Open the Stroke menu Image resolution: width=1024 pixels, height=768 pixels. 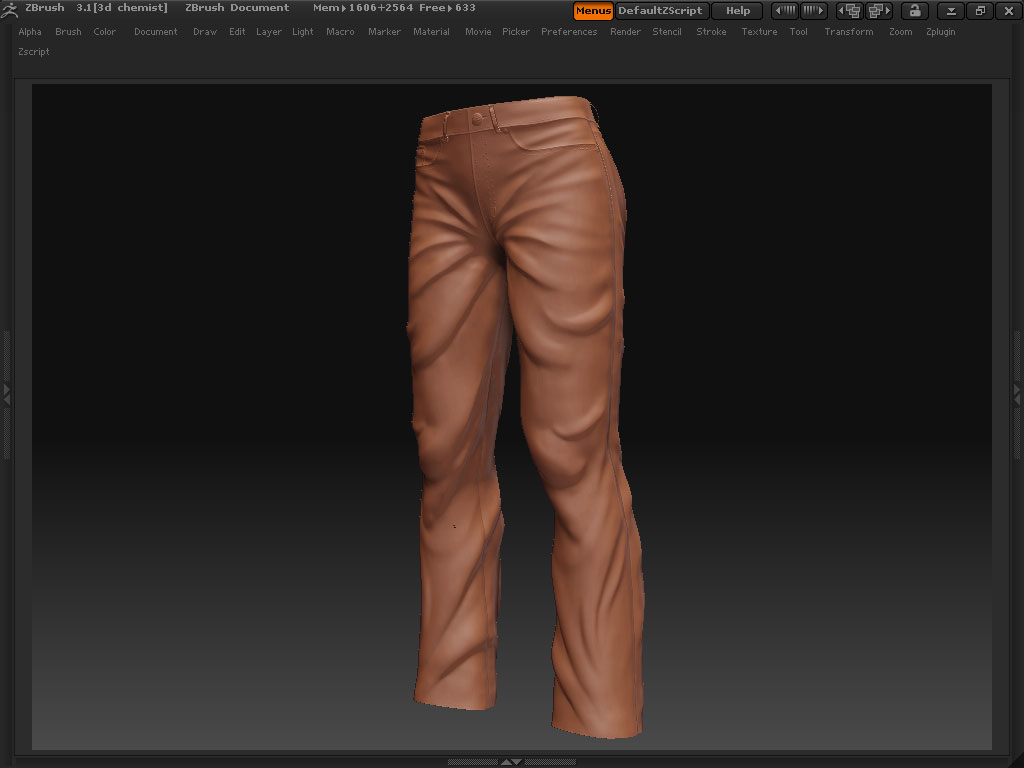coord(711,31)
